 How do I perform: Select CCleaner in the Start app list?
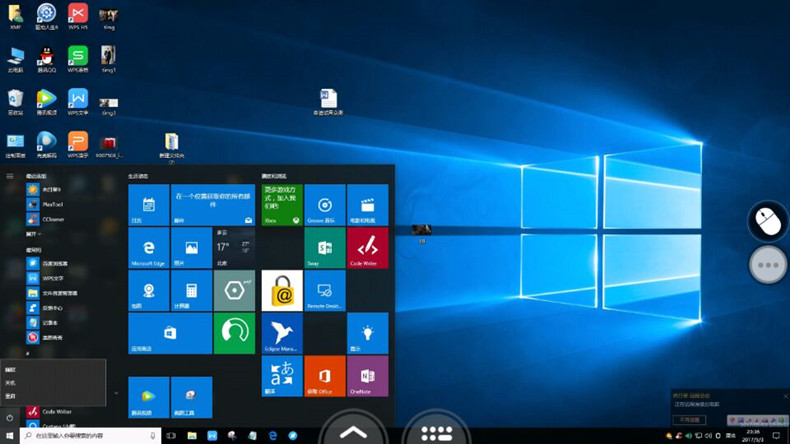52,218
